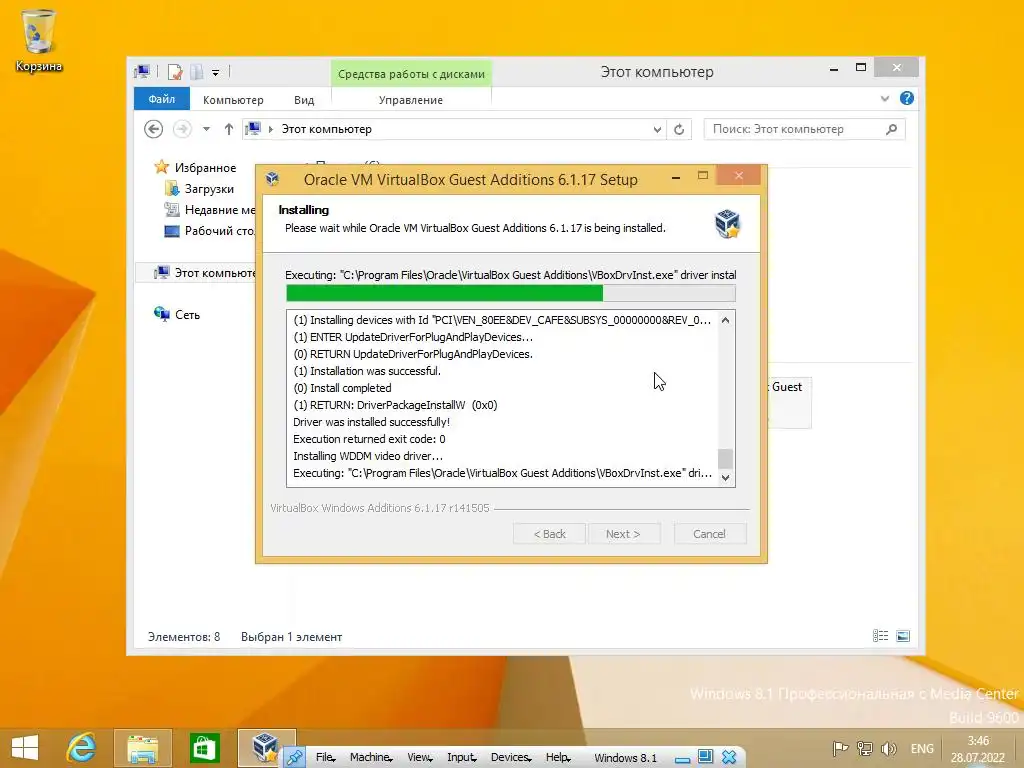The height and width of the screenshot is (768, 1024).
Task: Click log line 'Execution returned exit code: 0'
Action: point(370,439)
